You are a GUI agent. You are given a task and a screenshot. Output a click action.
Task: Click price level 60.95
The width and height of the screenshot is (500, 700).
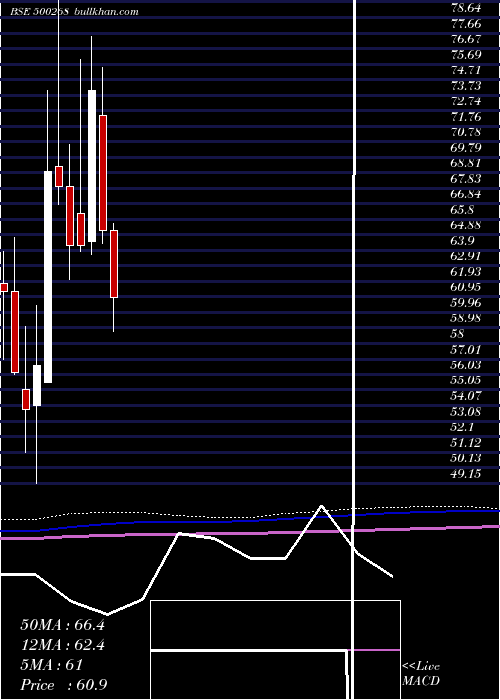[466, 287]
